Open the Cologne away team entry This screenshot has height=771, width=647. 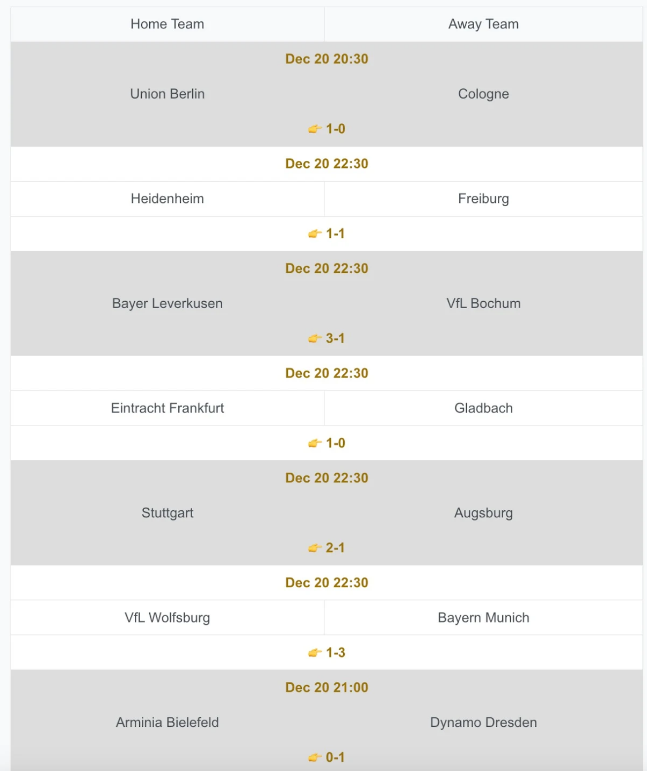(483, 94)
